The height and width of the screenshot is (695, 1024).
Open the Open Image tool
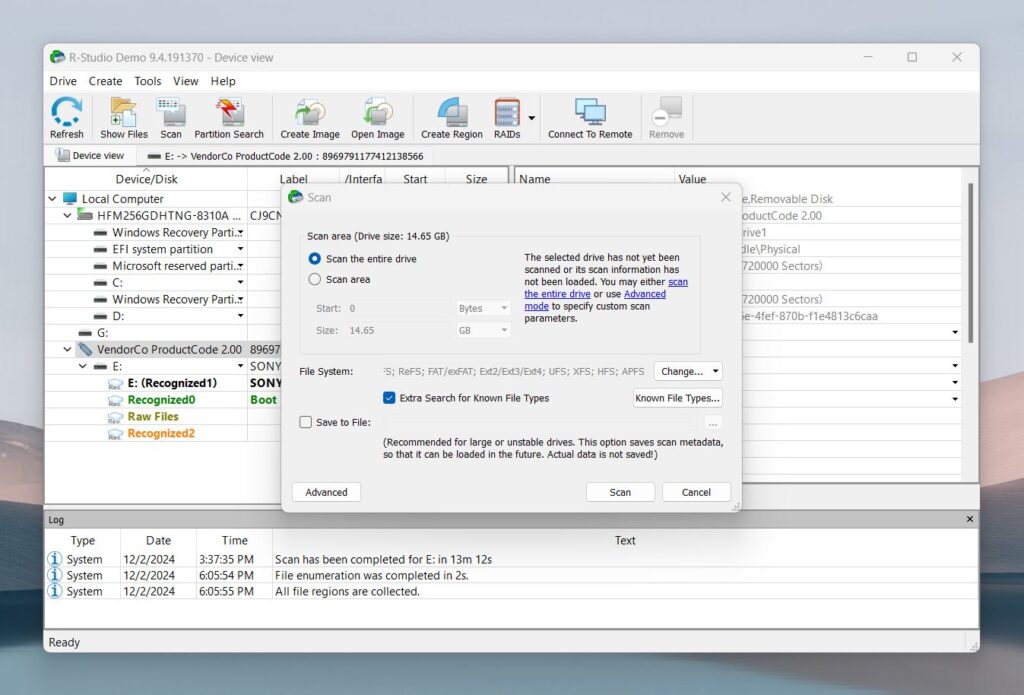(x=377, y=116)
